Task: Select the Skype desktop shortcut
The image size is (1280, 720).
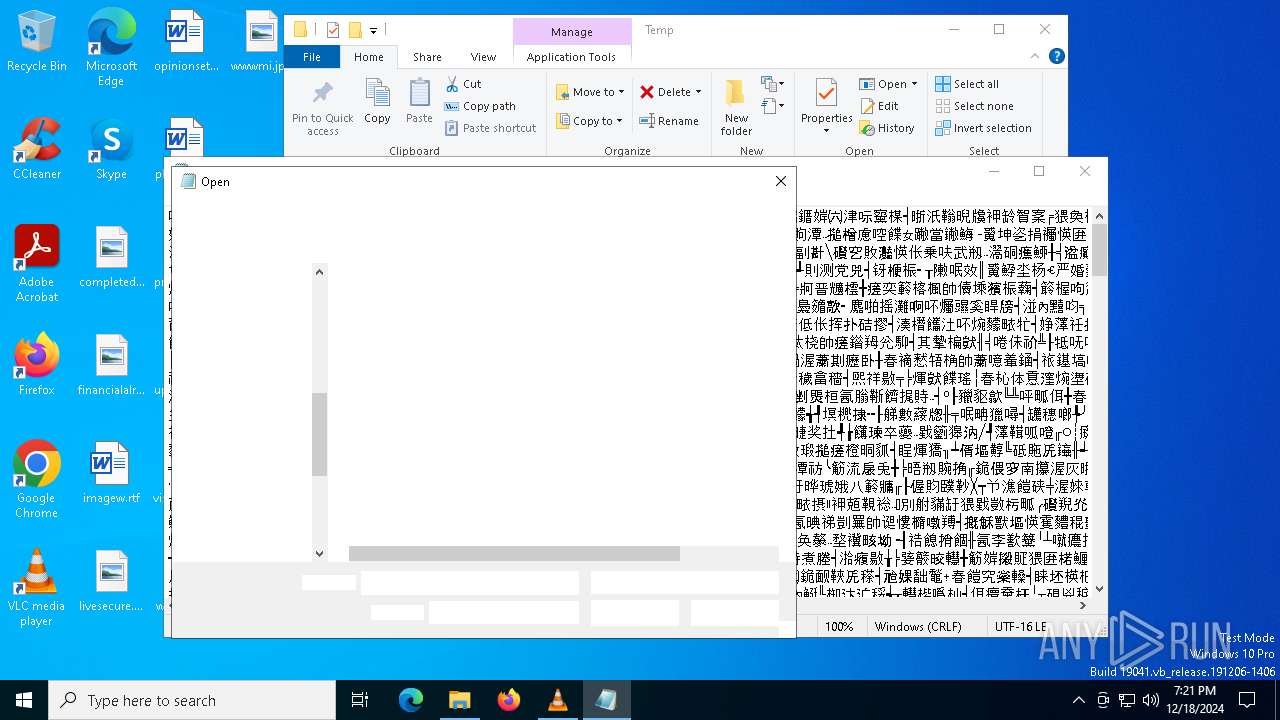Action: [111, 148]
